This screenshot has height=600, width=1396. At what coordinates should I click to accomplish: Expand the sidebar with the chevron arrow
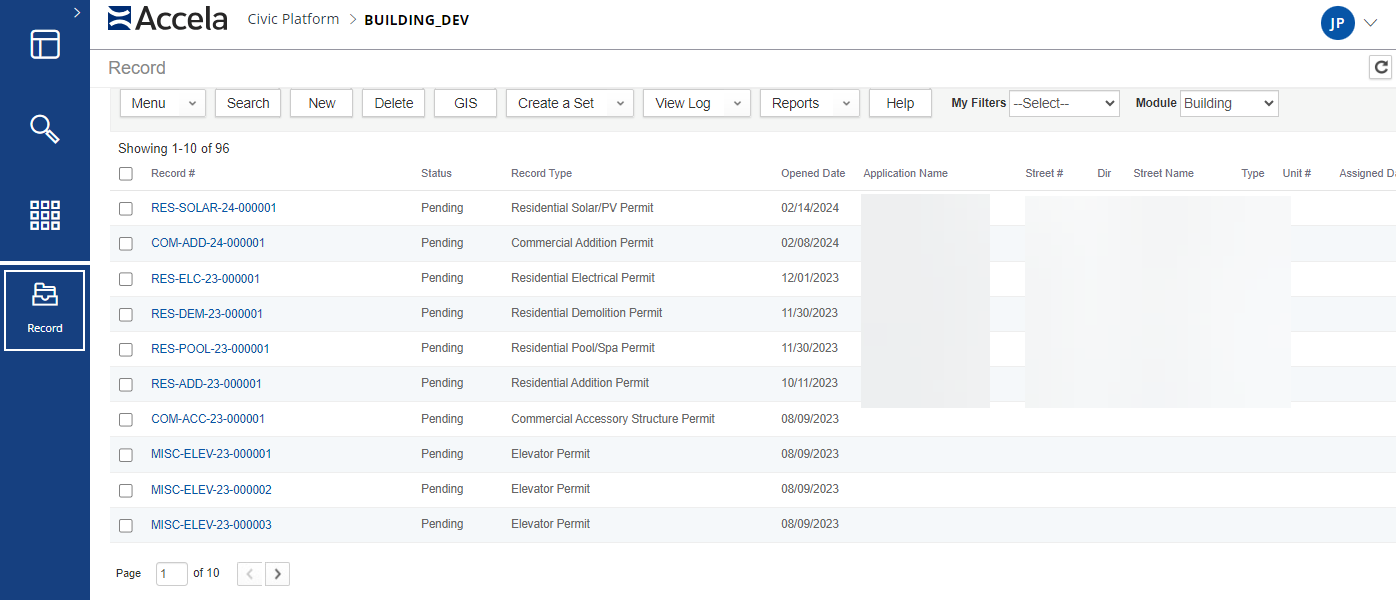pos(77,12)
